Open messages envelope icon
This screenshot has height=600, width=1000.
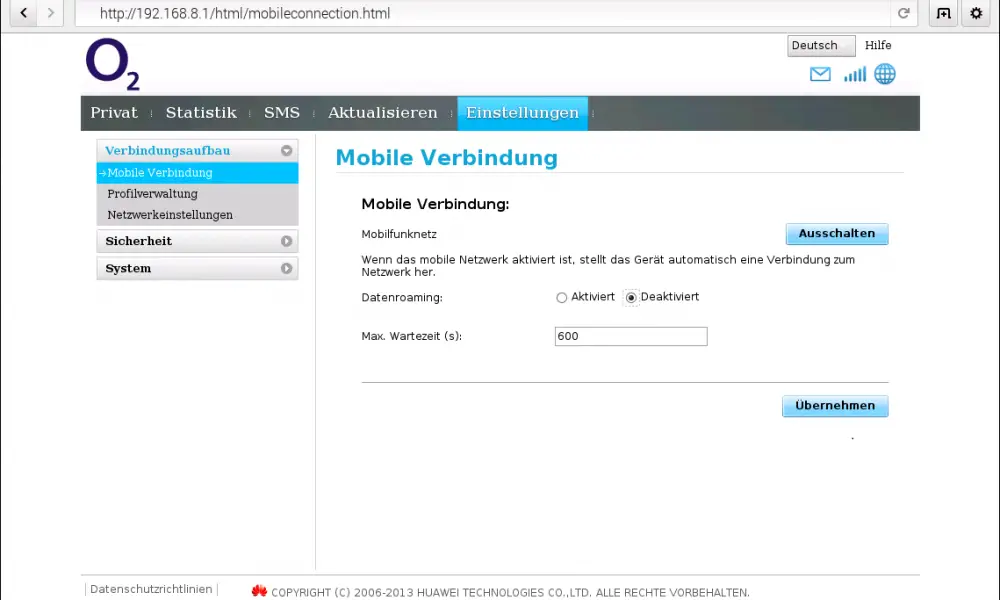tap(820, 74)
